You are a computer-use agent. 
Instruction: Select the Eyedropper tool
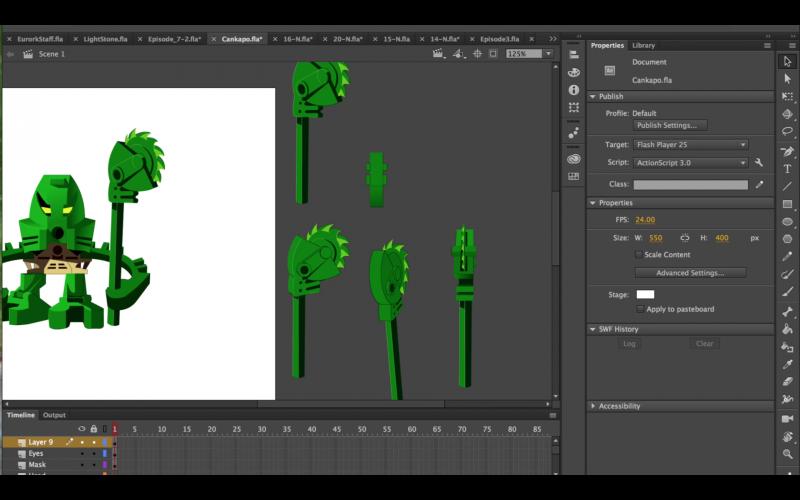click(787, 364)
